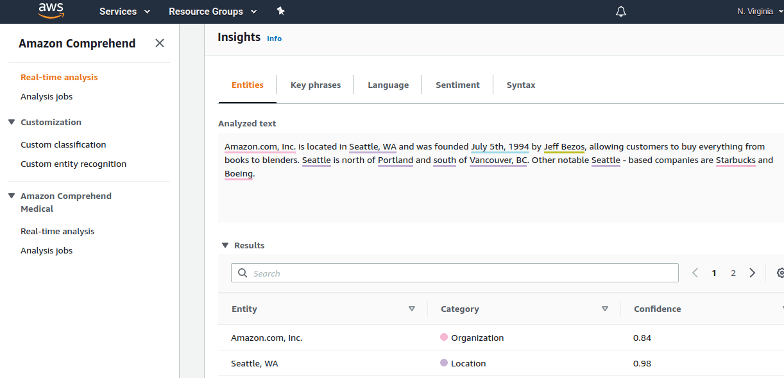The image size is (784, 378).
Task: Click the Entity column header
Action: pyautogui.click(x=244, y=309)
